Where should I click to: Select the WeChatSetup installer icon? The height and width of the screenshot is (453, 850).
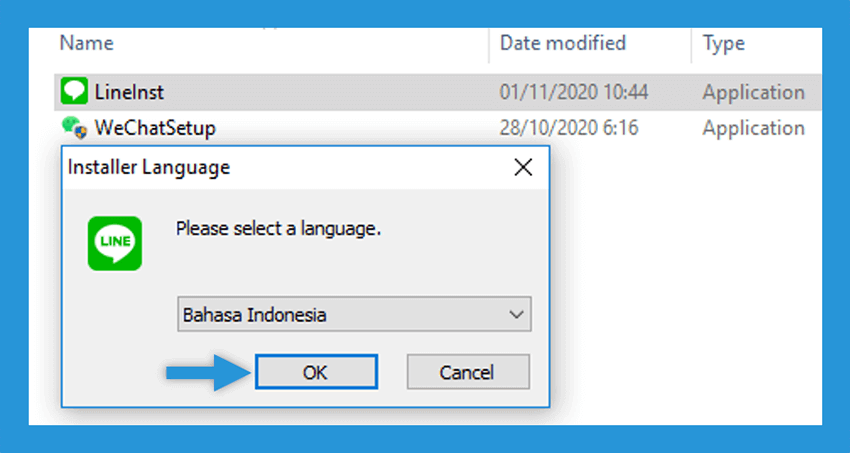(74, 127)
